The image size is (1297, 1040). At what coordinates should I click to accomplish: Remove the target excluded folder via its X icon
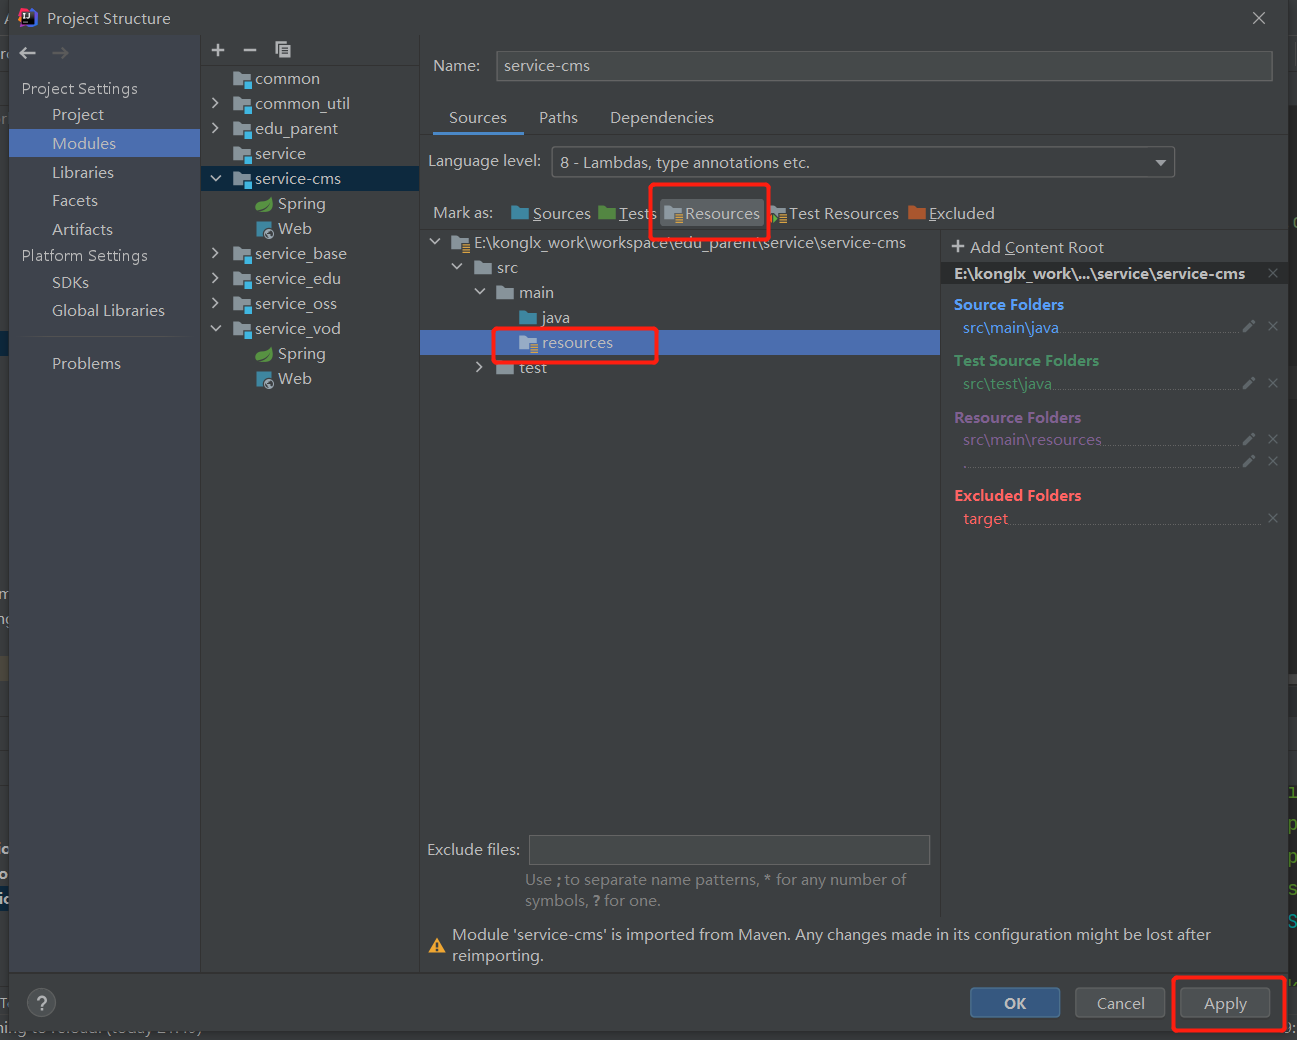1272,518
